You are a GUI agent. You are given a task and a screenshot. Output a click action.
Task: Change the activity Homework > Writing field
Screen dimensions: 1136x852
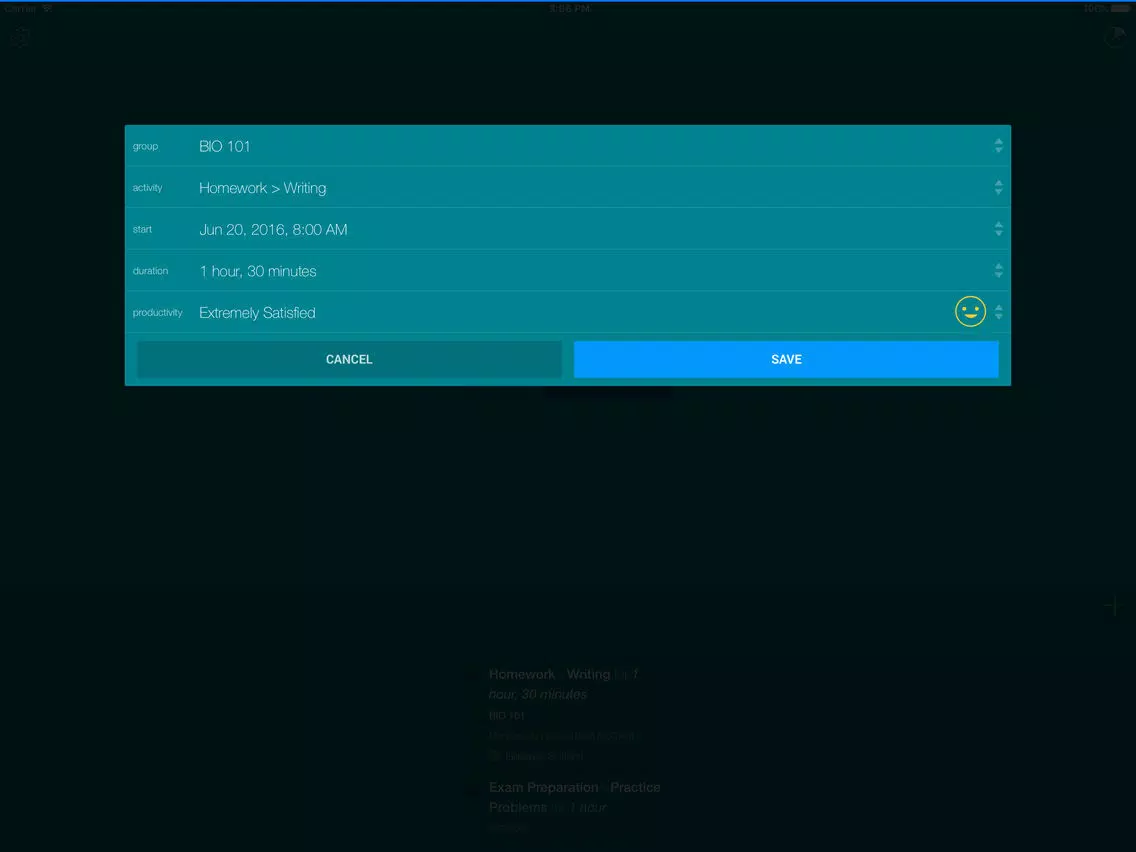pos(567,188)
